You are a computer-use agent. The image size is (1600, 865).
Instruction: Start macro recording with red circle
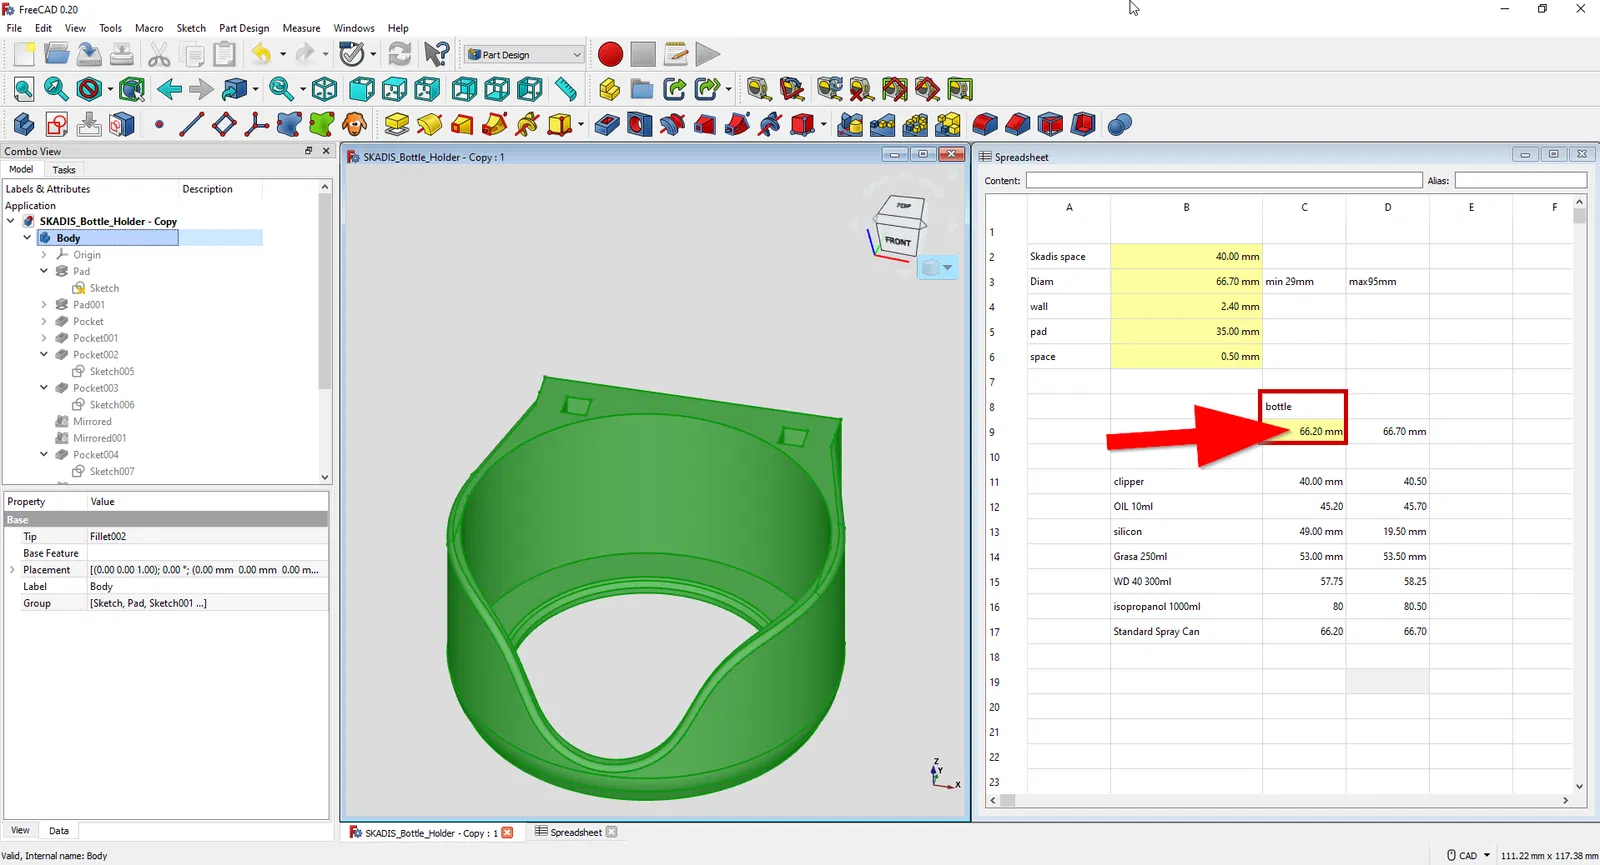(x=610, y=54)
